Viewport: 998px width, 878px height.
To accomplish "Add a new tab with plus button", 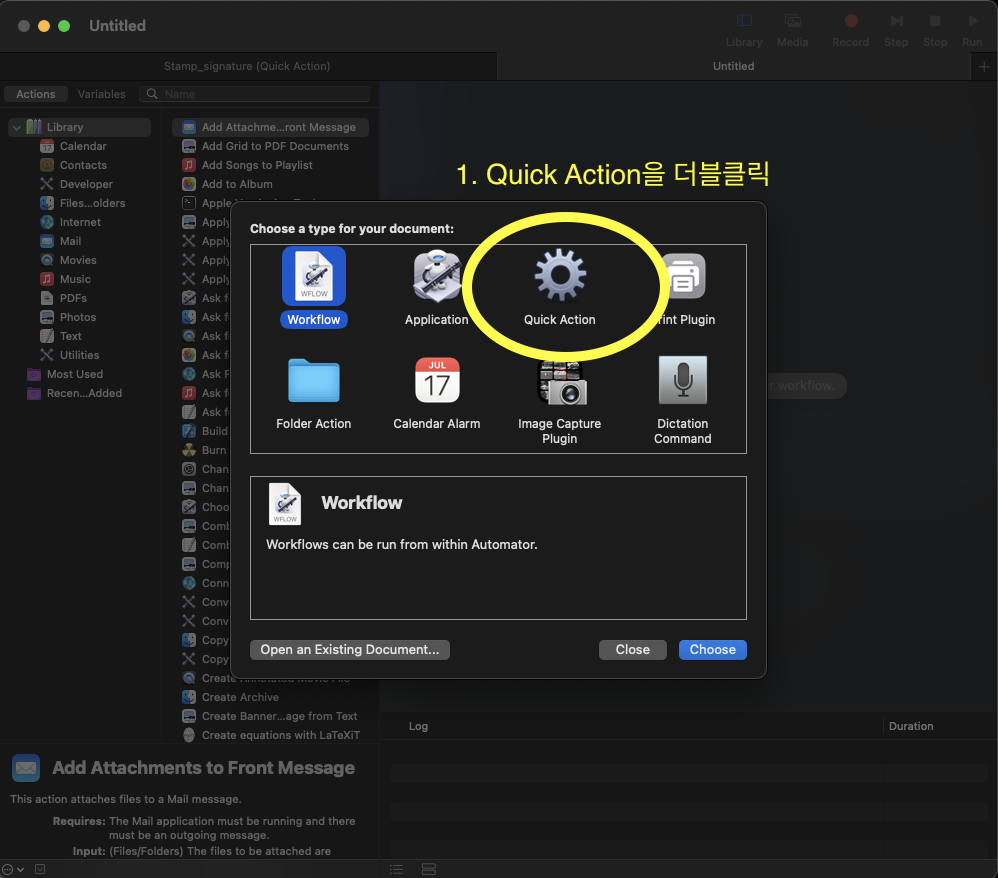I will 984,66.
